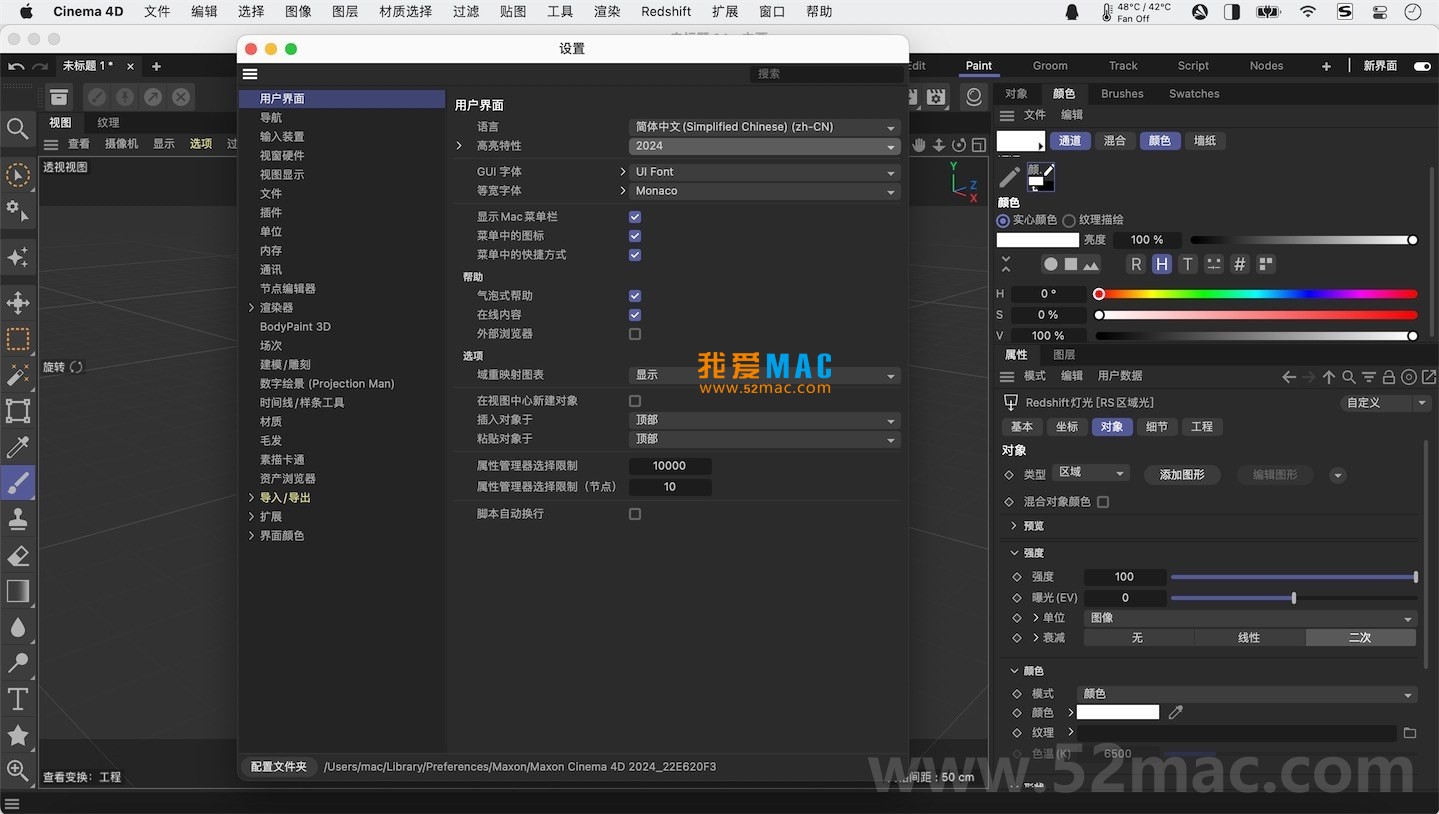
Task: Click the 混合 button in color panel
Action: point(1114,141)
